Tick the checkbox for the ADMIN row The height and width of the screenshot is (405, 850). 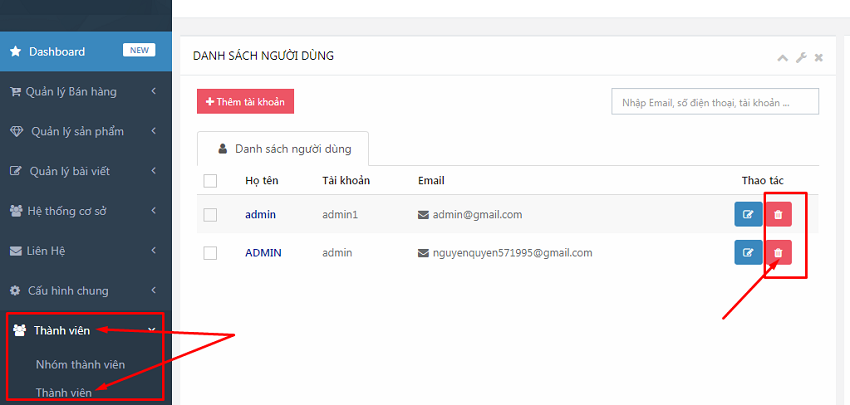(x=210, y=253)
